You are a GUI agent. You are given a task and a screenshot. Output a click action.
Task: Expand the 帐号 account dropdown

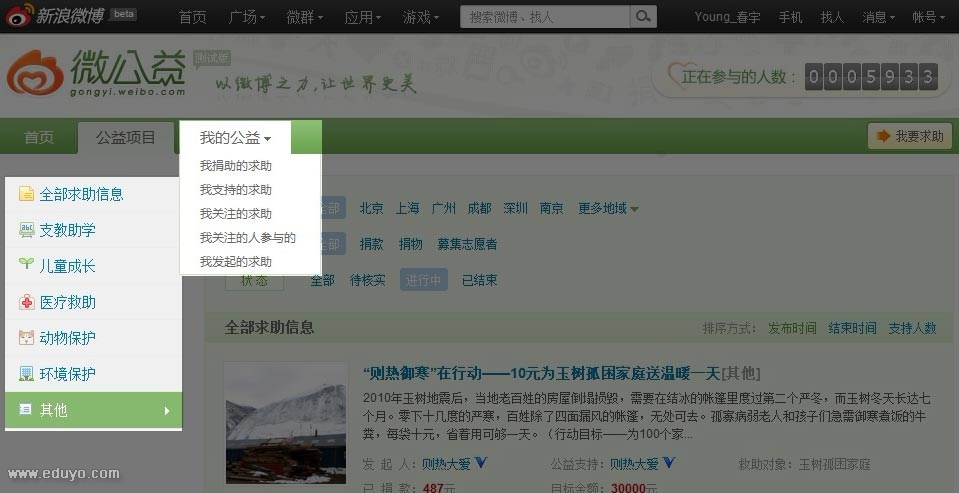tap(929, 17)
